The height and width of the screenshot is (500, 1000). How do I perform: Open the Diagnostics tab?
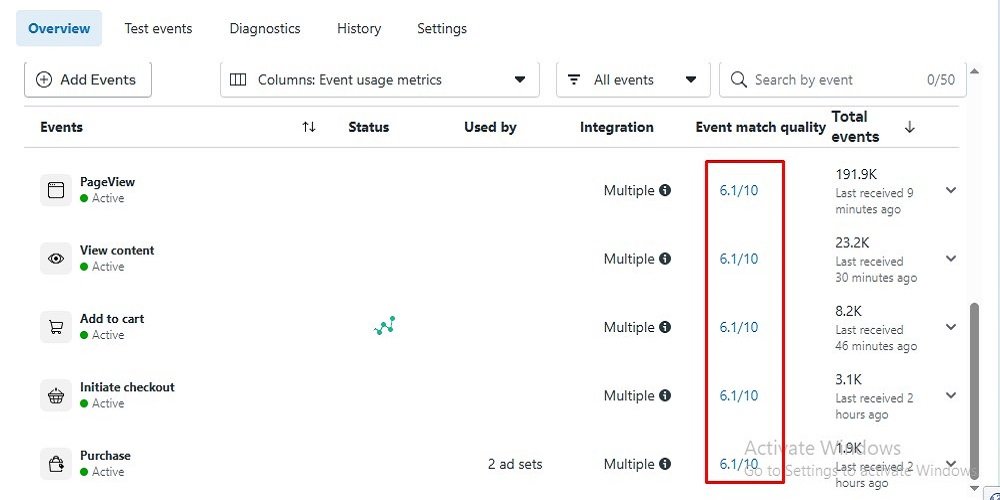pyautogui.click(x=265, y=29)
